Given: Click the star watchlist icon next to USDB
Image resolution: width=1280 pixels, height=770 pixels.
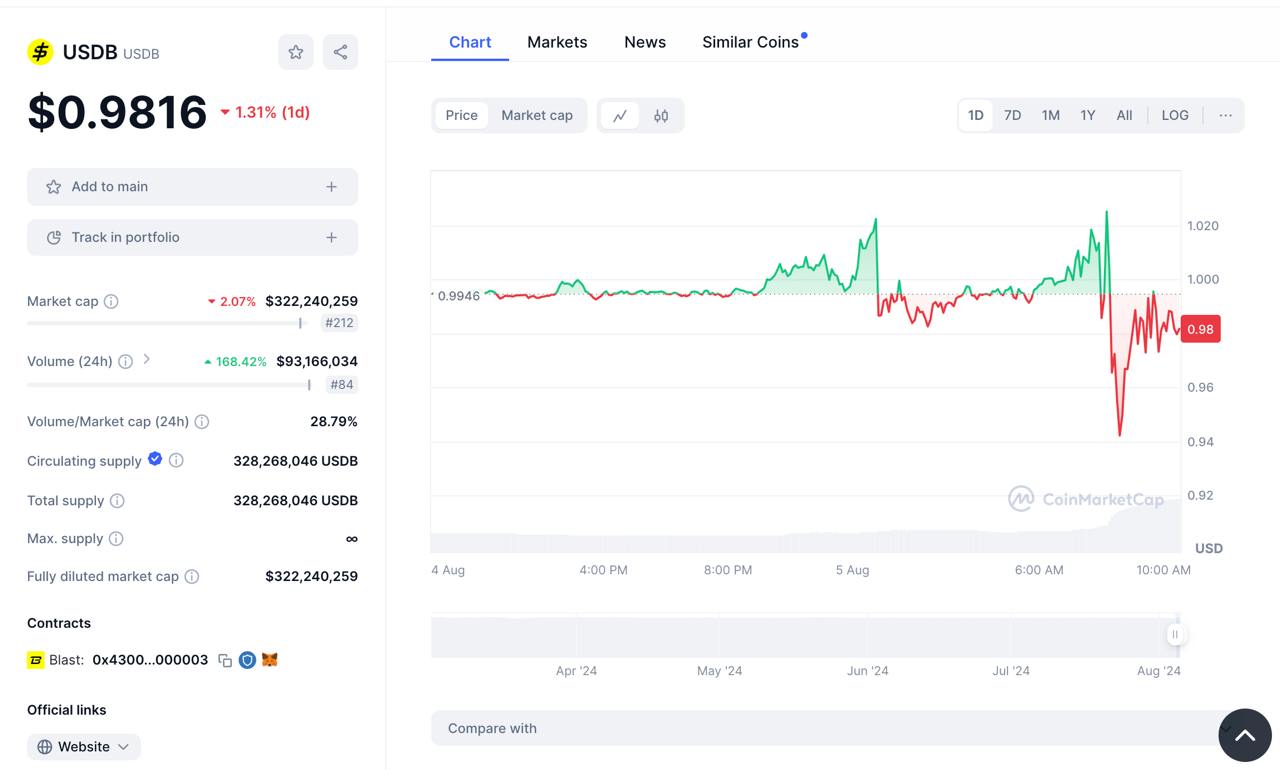Looking at the screenshot, I should [296, 52].
